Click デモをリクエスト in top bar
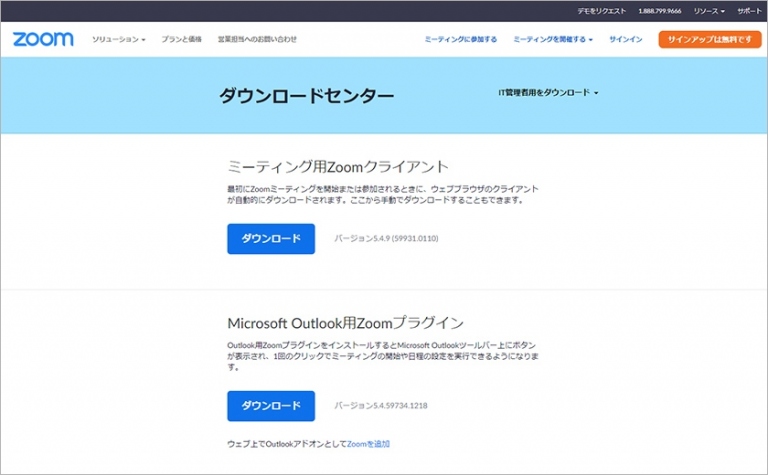Viewport: 768px width, 475px height. coord(601,11)
